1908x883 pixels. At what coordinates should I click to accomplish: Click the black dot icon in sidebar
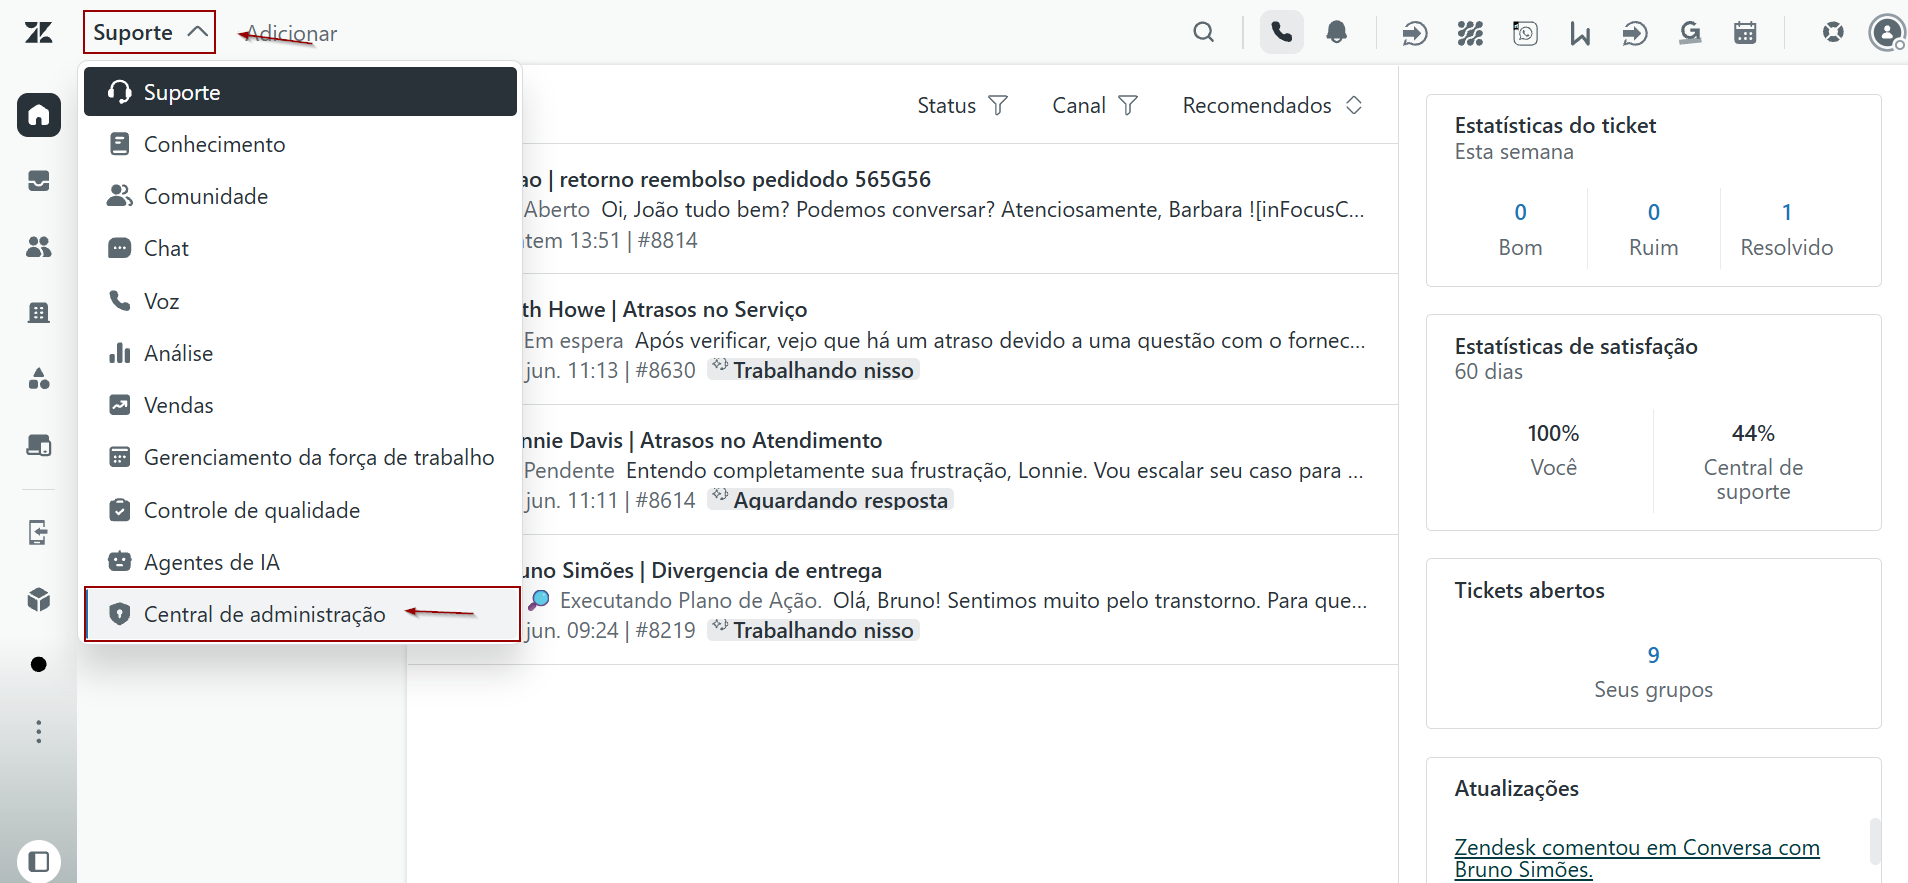pos(39,665)
